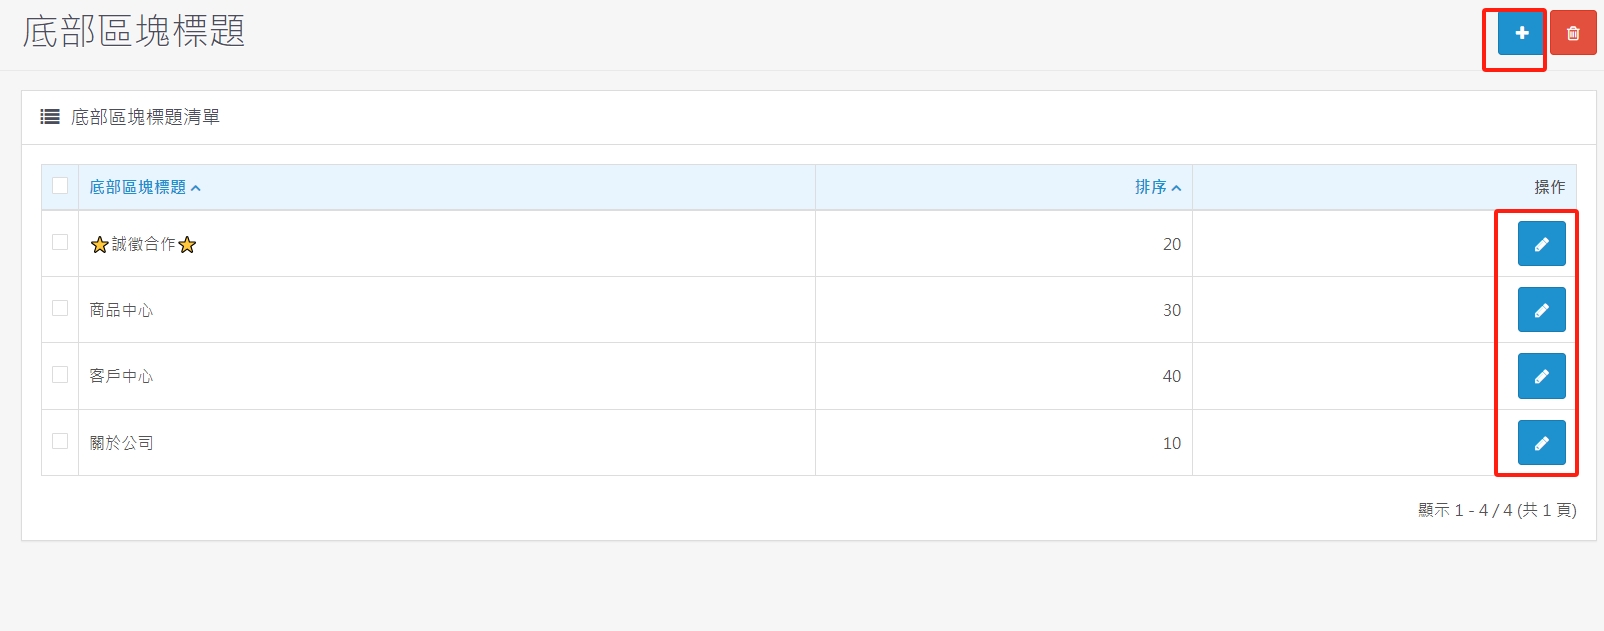This screenshot has height=631, width=1604.
Task: Check the box for 誠徵合作 row
Action: pos(60,242)
